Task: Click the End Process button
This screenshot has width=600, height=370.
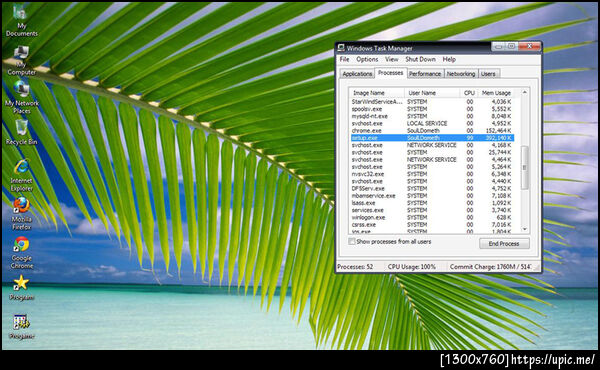Action: click(504, 243)
